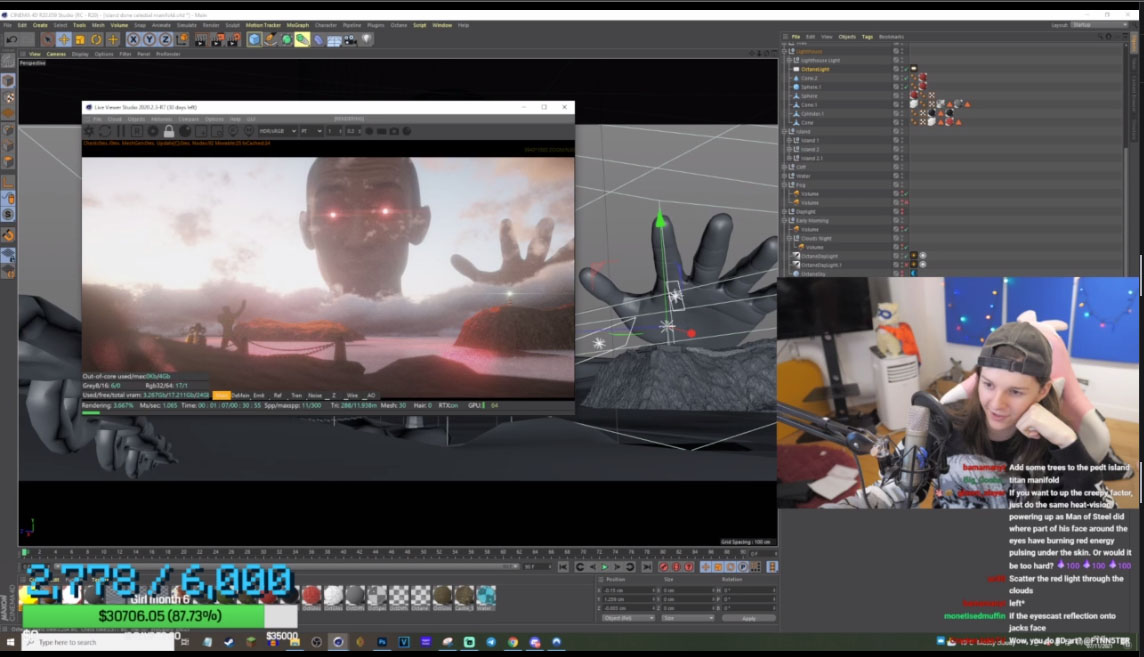The height and width of the screenshot is (657, 1144).
Task: Add a camera object from toolbar
Action: [x=351, y=39]
